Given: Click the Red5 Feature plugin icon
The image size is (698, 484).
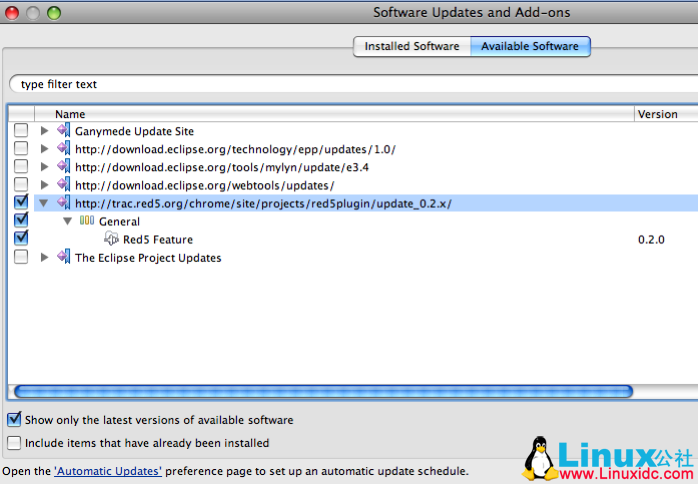Looking at the screenshot, I should [111, 239].
